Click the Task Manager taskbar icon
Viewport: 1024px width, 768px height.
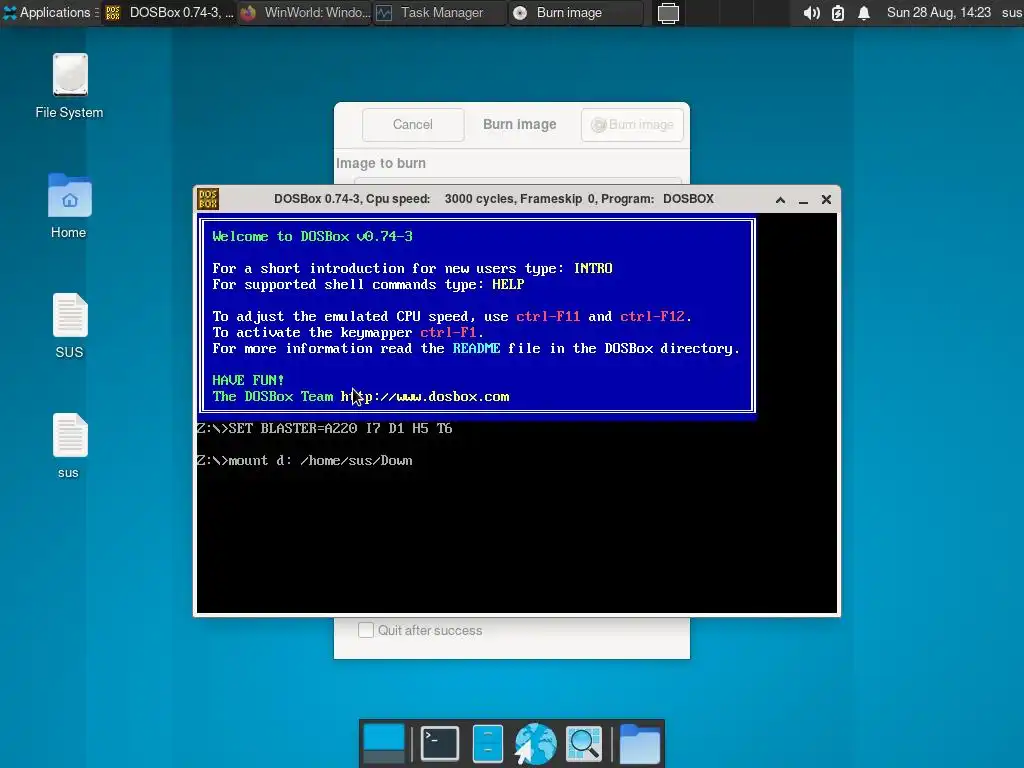click(384, 13)
